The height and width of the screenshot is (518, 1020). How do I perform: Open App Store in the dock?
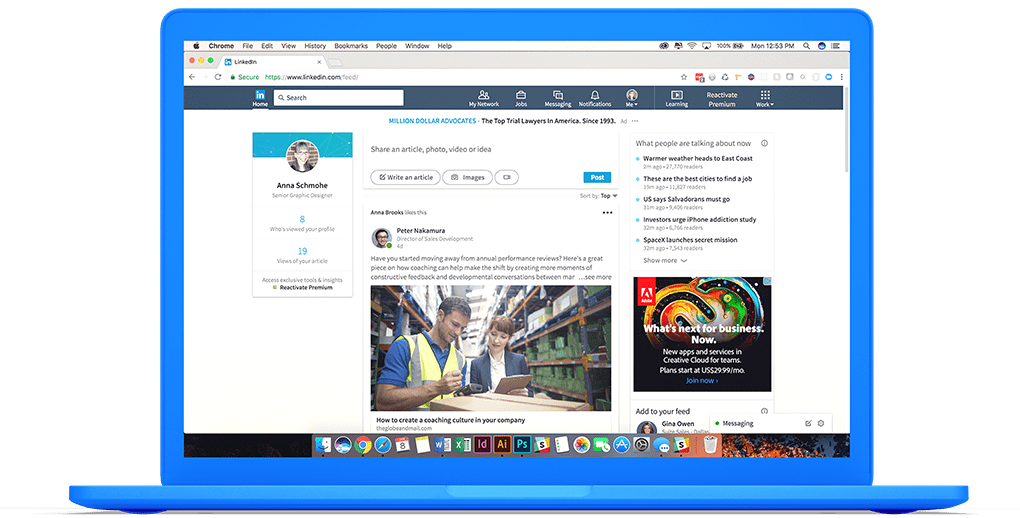tap(621, 444)
